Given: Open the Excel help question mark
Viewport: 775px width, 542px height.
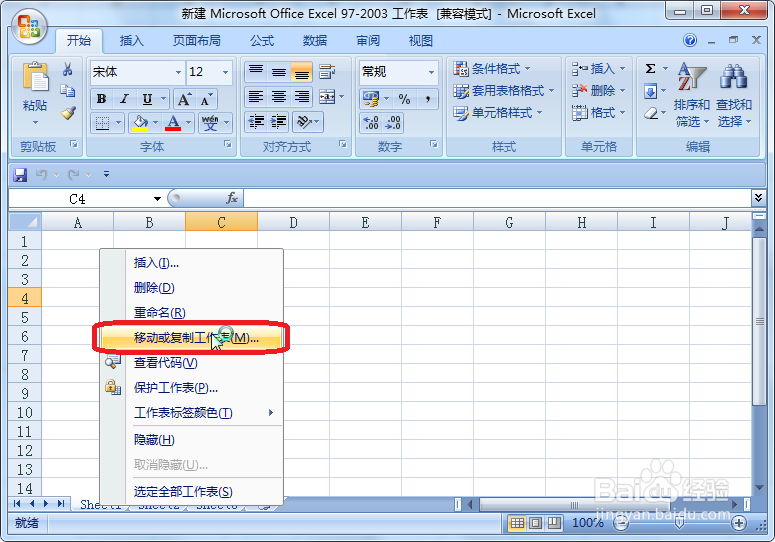Looking at the screenshot, I should pyautogui.click(x=690, y=40).
